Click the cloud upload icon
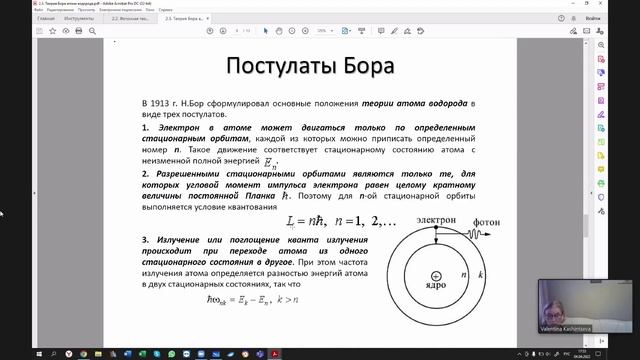This screenshot has height=360, width=640. (x=66, y=31)
